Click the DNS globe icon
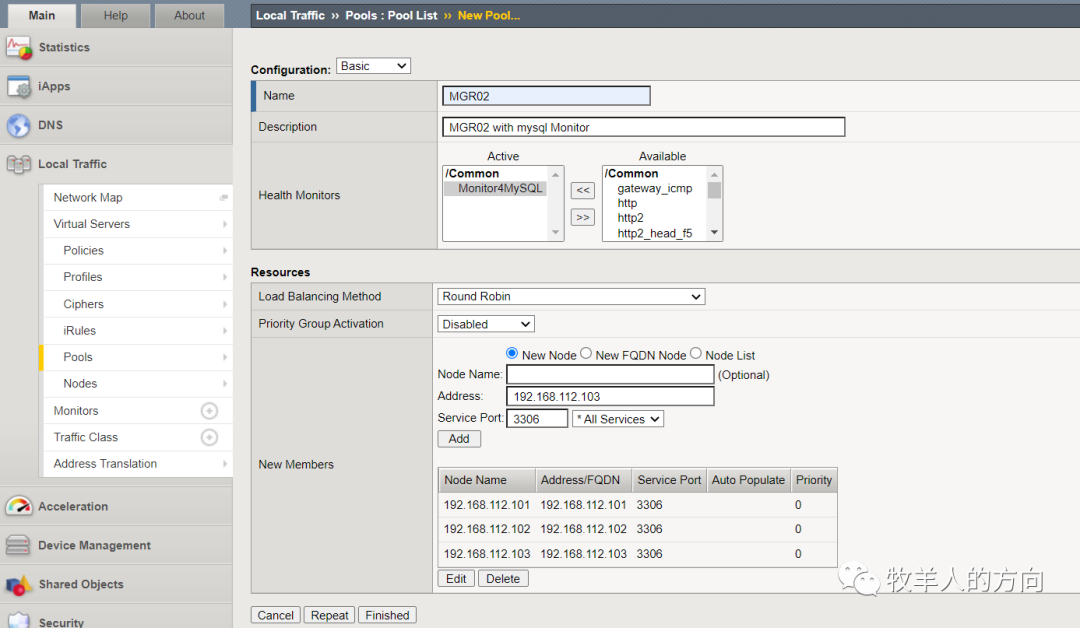 point(19,126)
